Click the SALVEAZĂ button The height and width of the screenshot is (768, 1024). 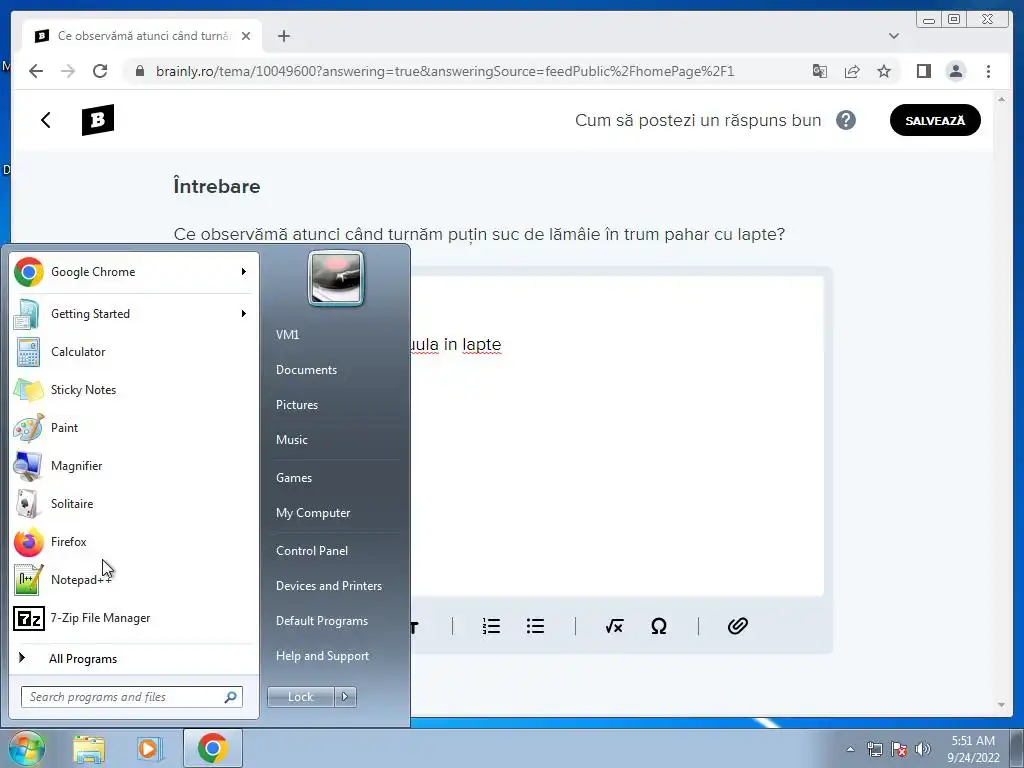(x=935, y=120)
